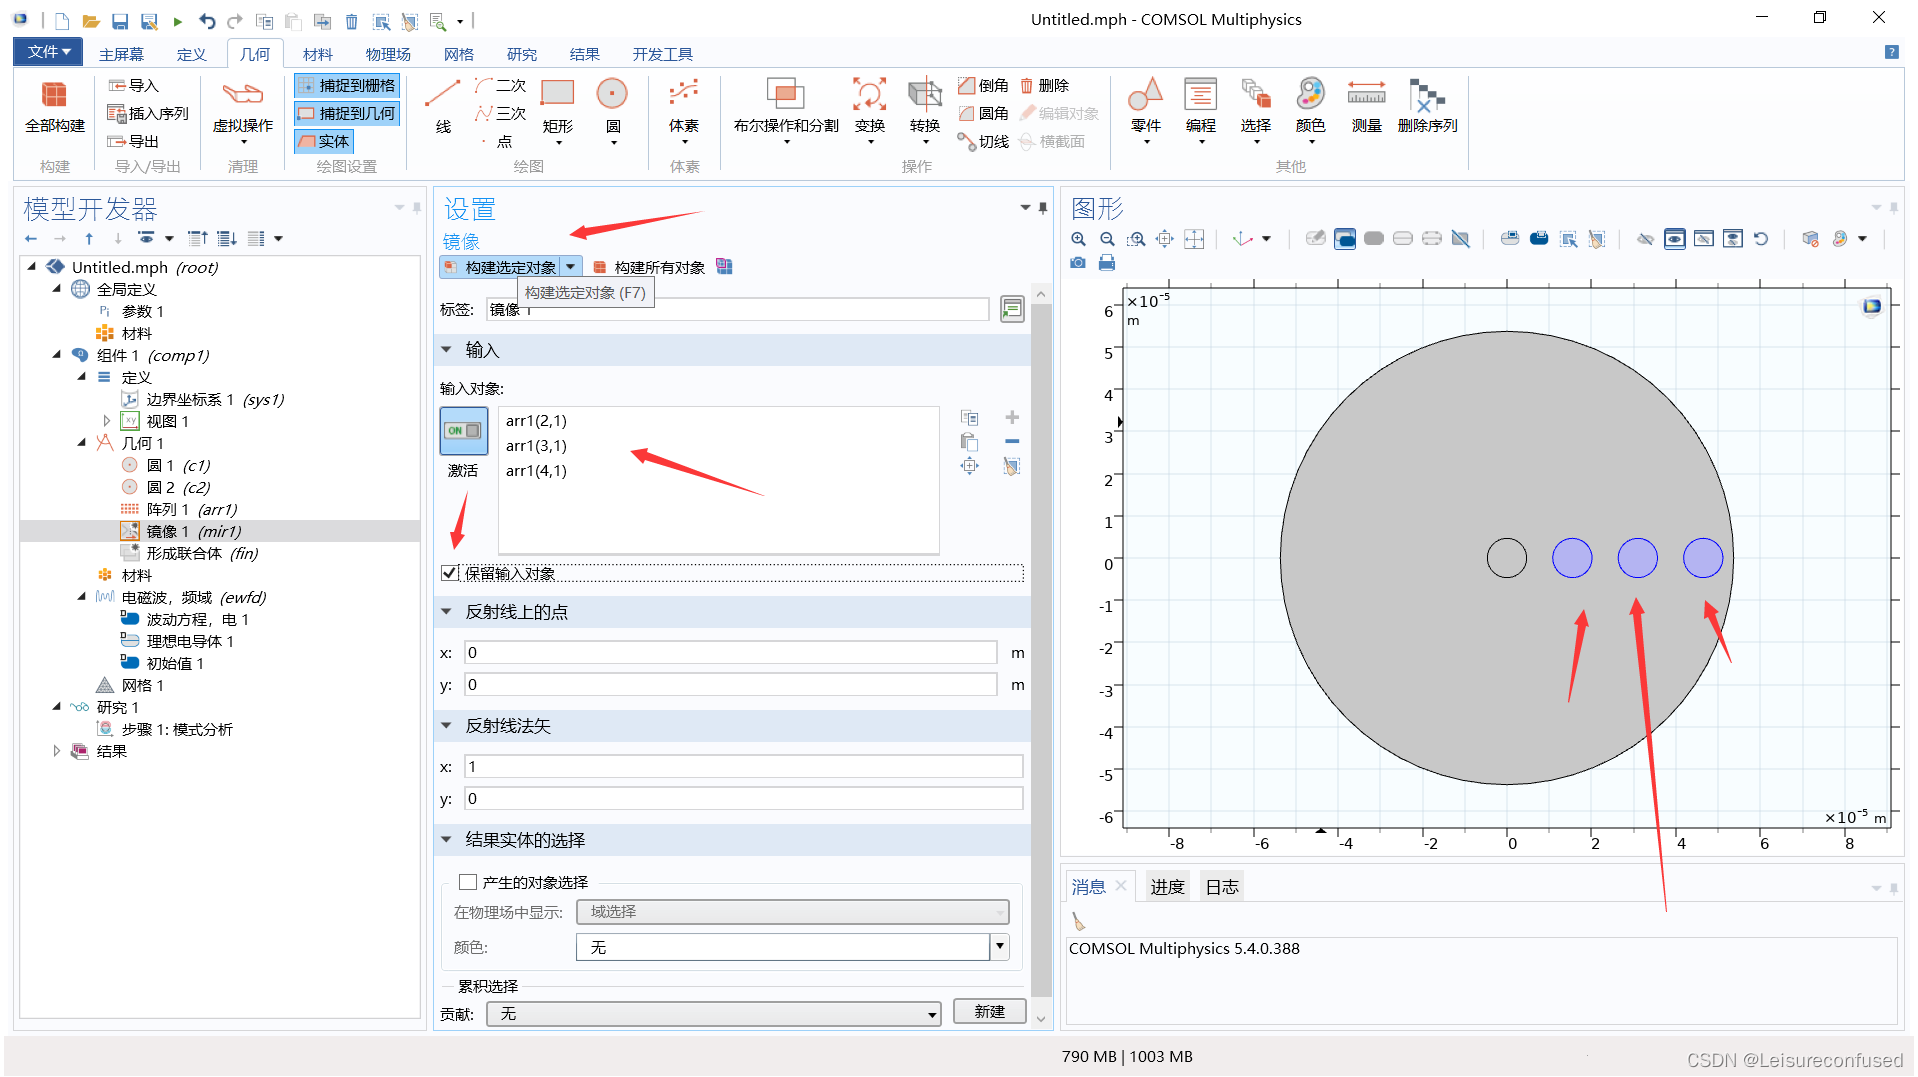Click the help question mark icon
The width and height of the screenshot is (1918, 1077).
1892,53
